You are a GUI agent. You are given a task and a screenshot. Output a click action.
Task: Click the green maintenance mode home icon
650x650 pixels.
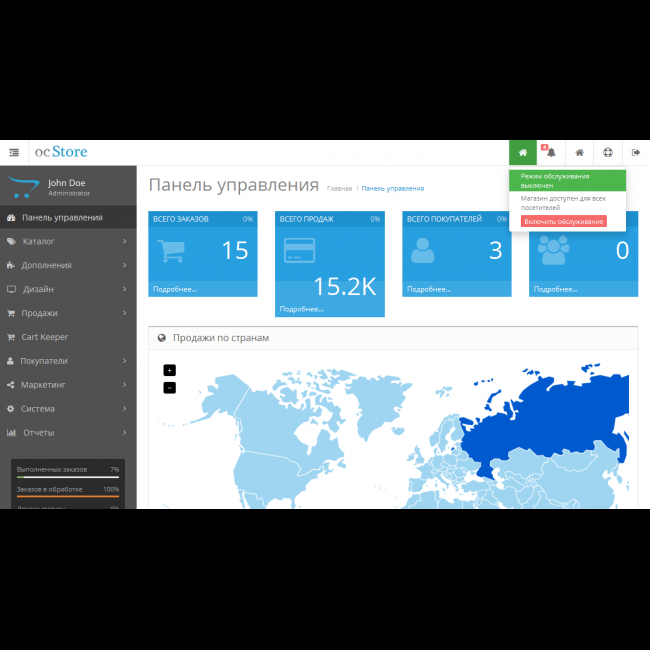pyautogui.click(x=522, y=153)
